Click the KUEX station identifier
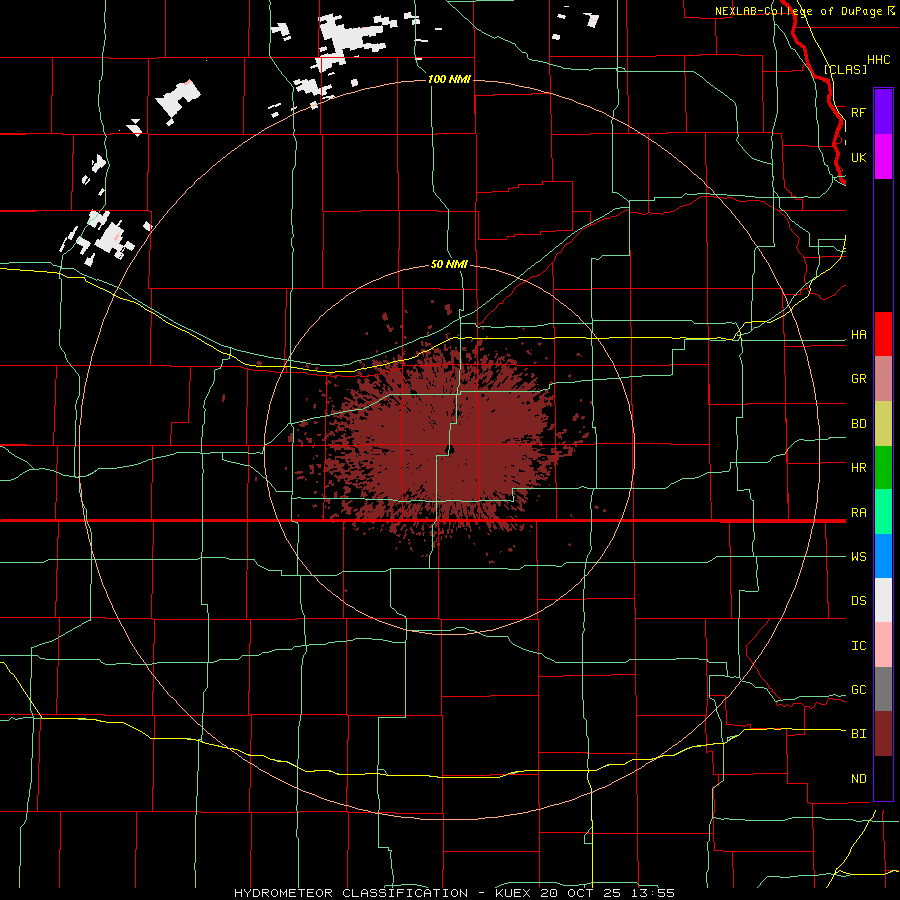Screen dimensions: 900x900 (x=513, y=893)
